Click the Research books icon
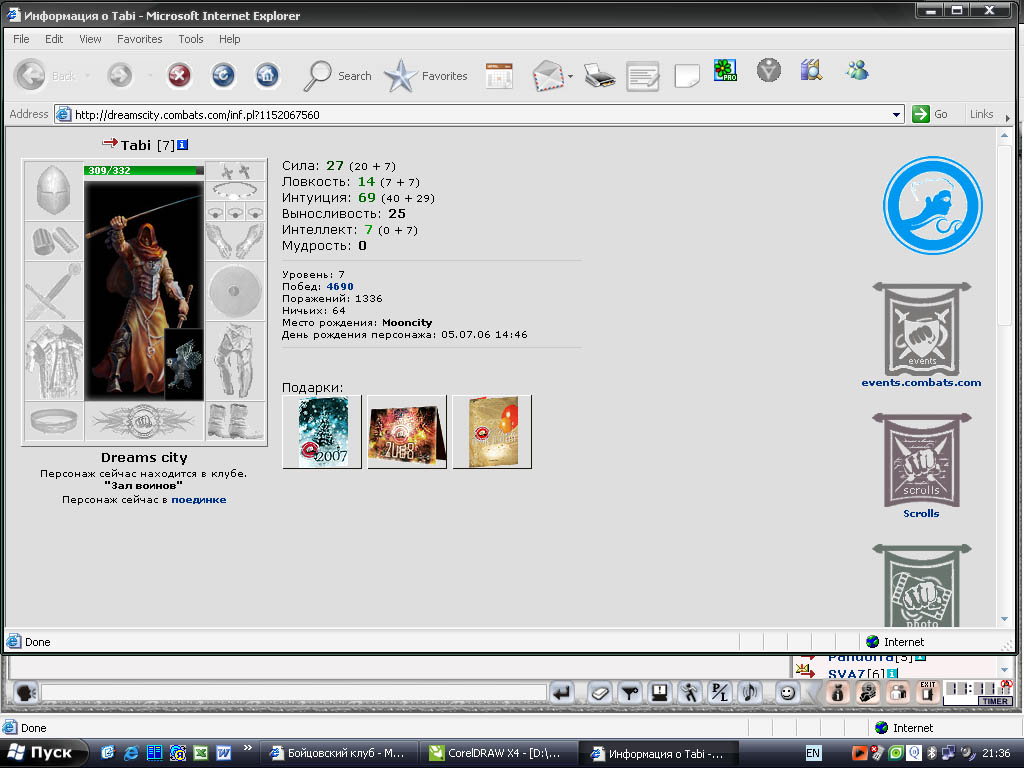The width and height of the screenshot is (1024, 768). [x=810, y=70]
